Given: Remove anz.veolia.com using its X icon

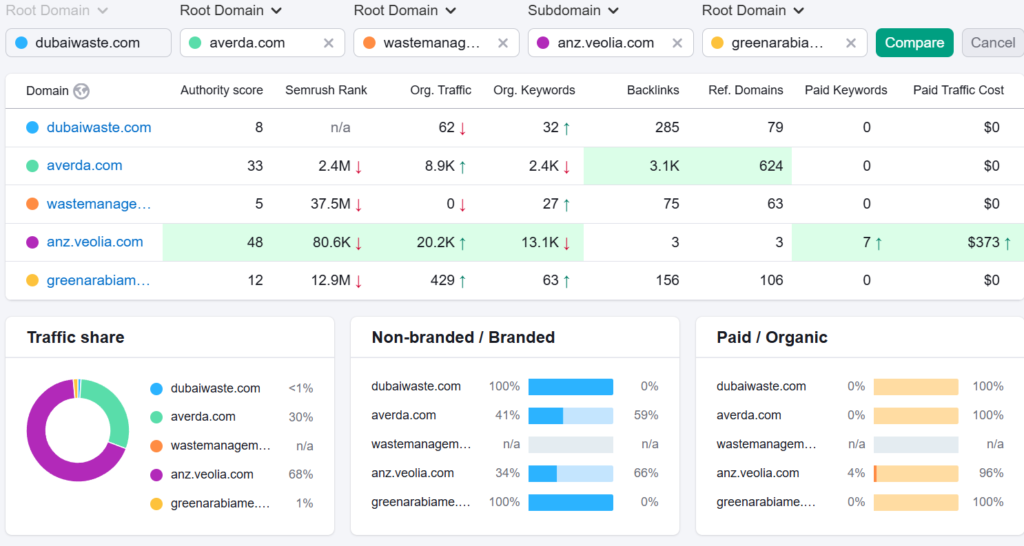Looking at the screenshot, I should pos(677,43).
